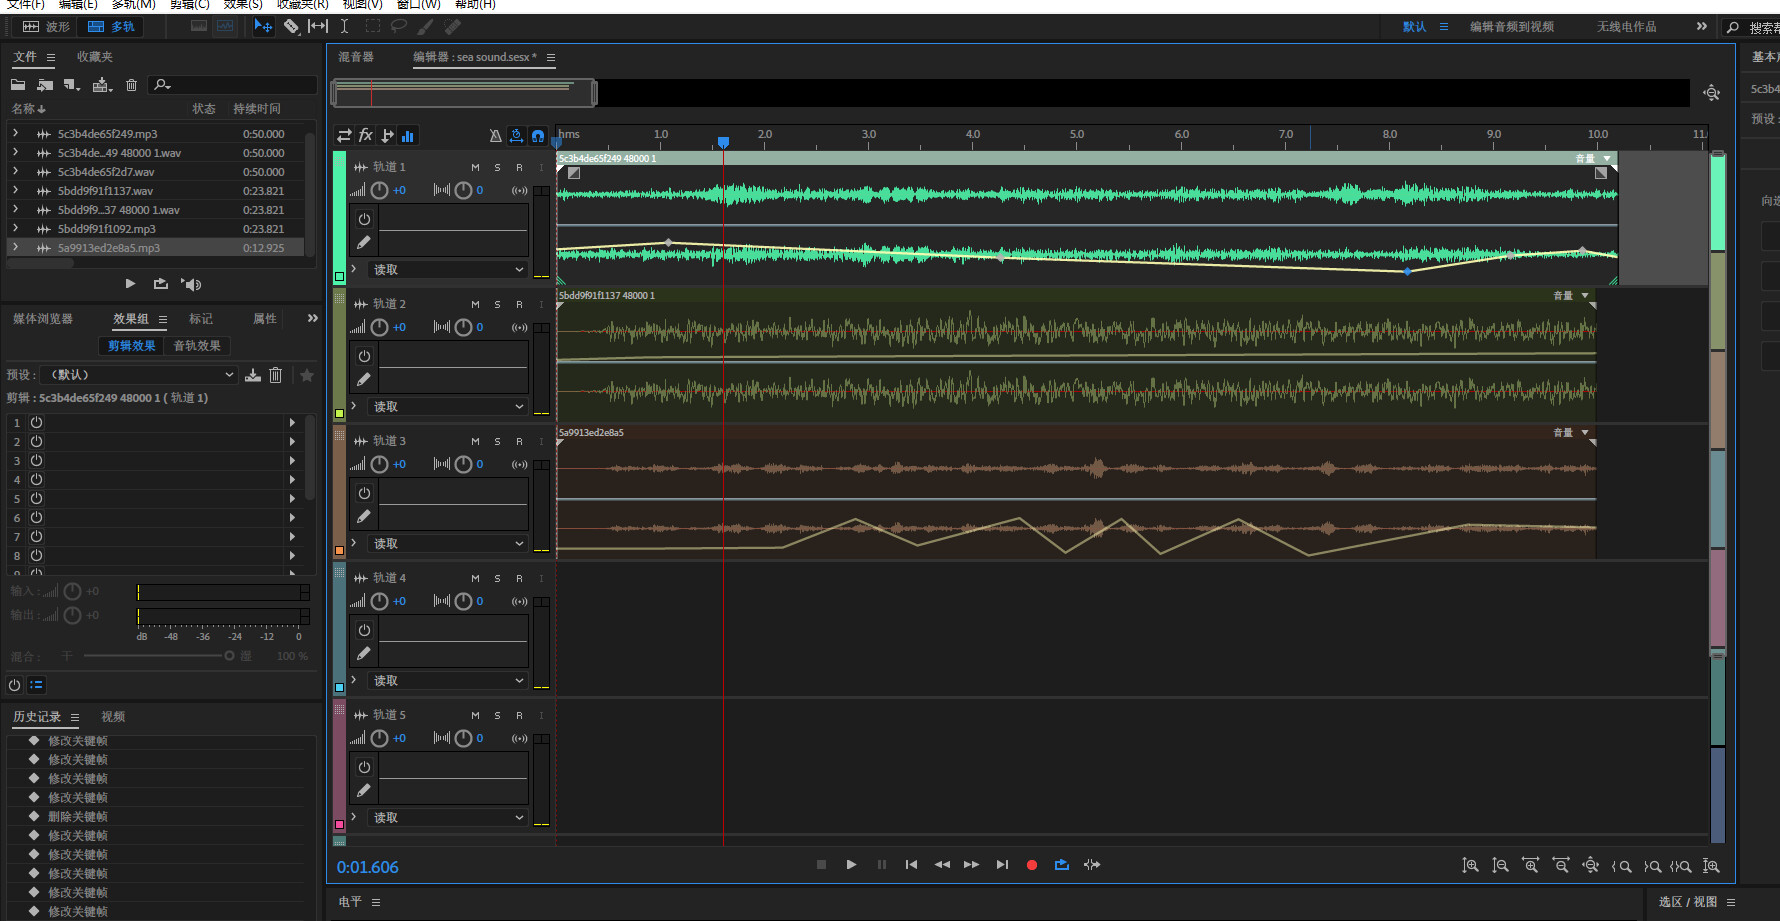Open the 标记 markers tab
Viewport: 1780px width, 921px height.
click(x=201, y=319)
